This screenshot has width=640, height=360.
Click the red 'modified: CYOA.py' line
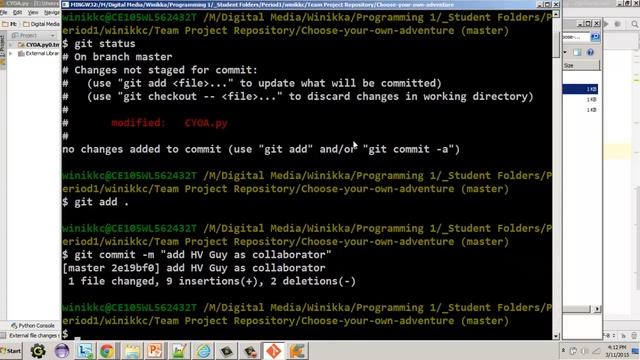pos(169,123)
